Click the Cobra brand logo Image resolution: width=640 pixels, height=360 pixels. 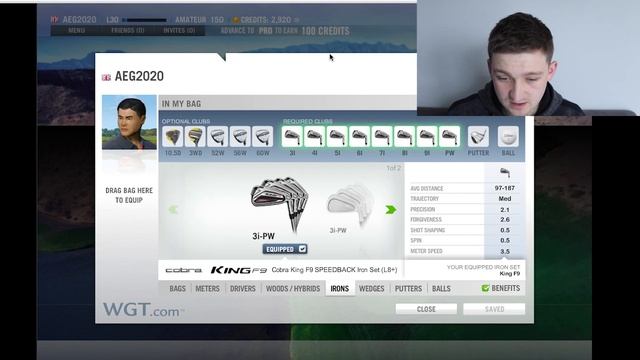tap(184, 270)
